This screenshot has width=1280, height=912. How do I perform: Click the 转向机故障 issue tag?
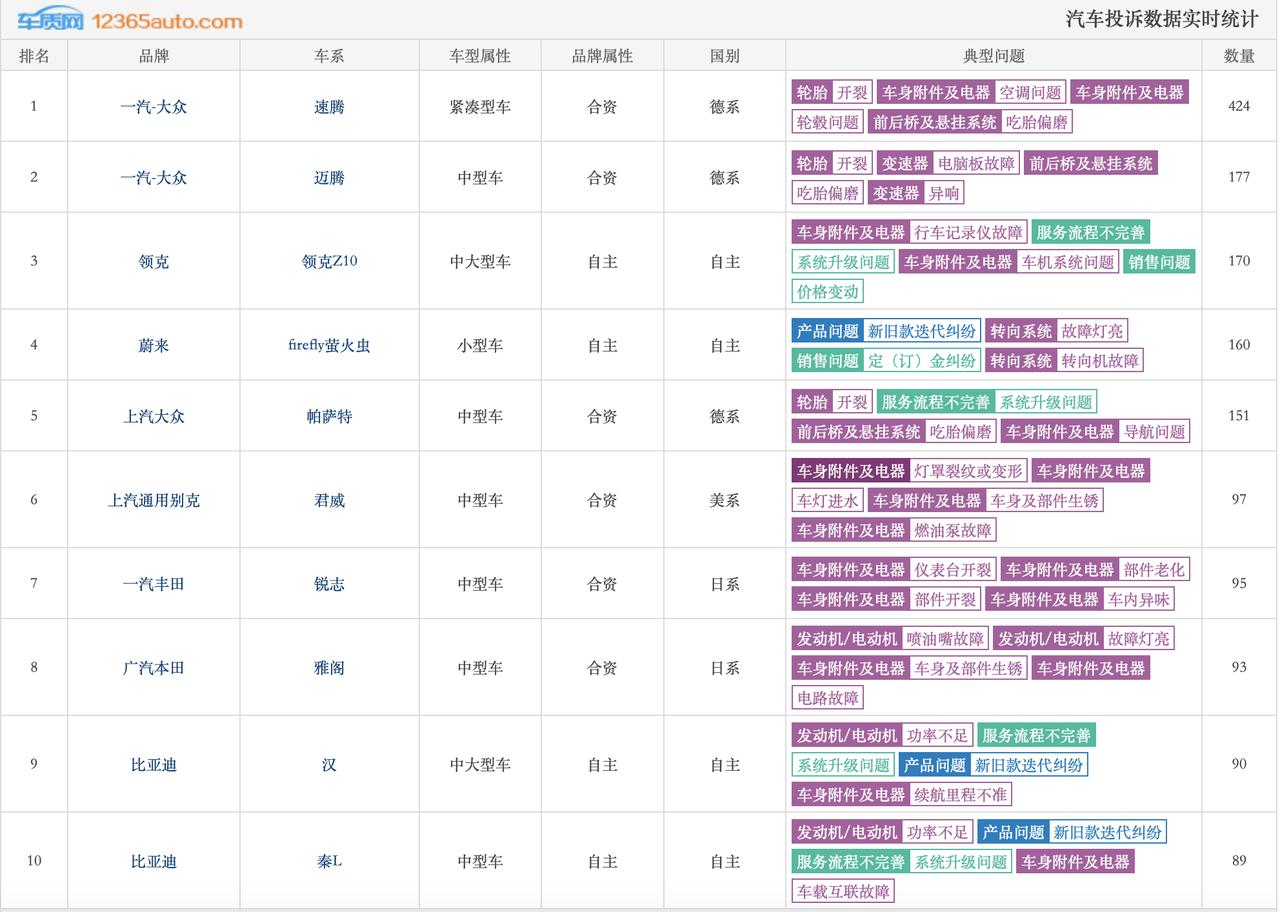[1100, 360]
